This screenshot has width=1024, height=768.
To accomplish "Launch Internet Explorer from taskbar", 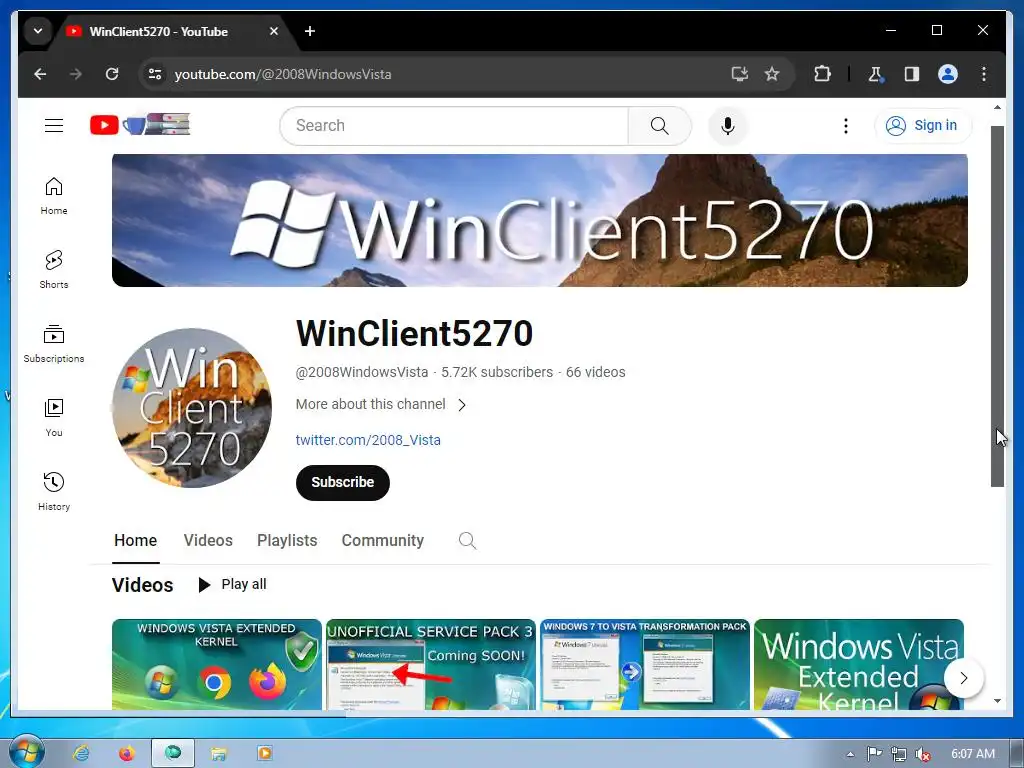I will pos(82,754).
